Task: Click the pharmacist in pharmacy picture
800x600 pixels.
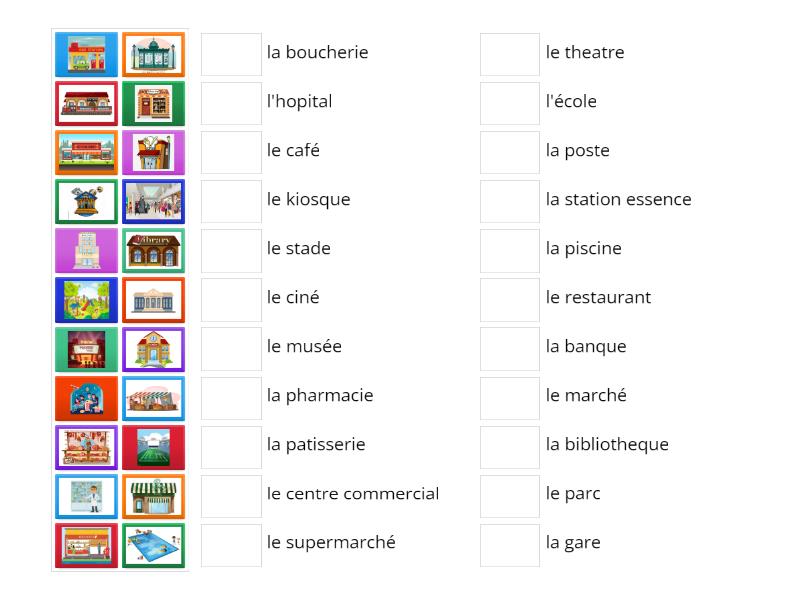Action: pos(87,495)
